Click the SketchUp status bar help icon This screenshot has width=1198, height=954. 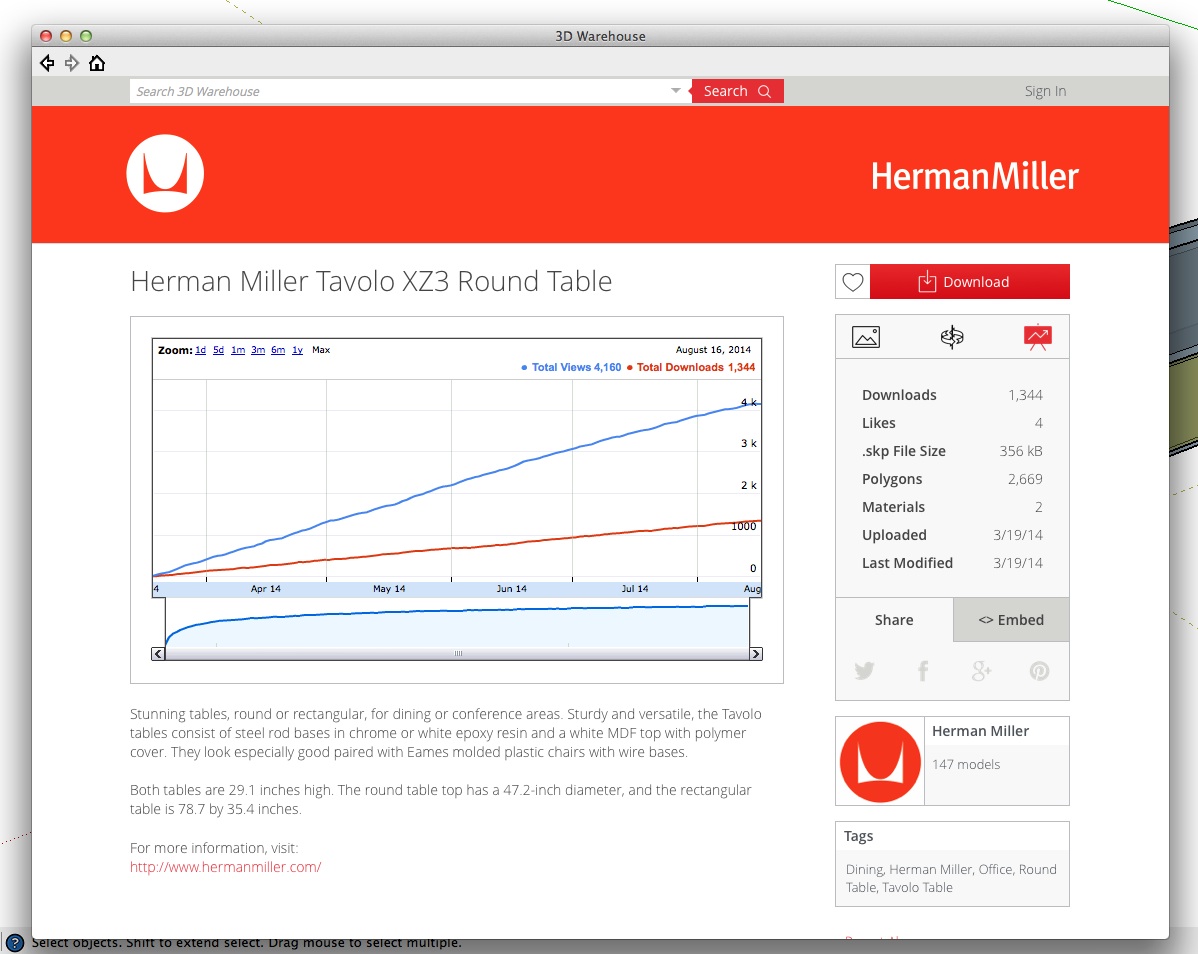[x=15, y=943]
